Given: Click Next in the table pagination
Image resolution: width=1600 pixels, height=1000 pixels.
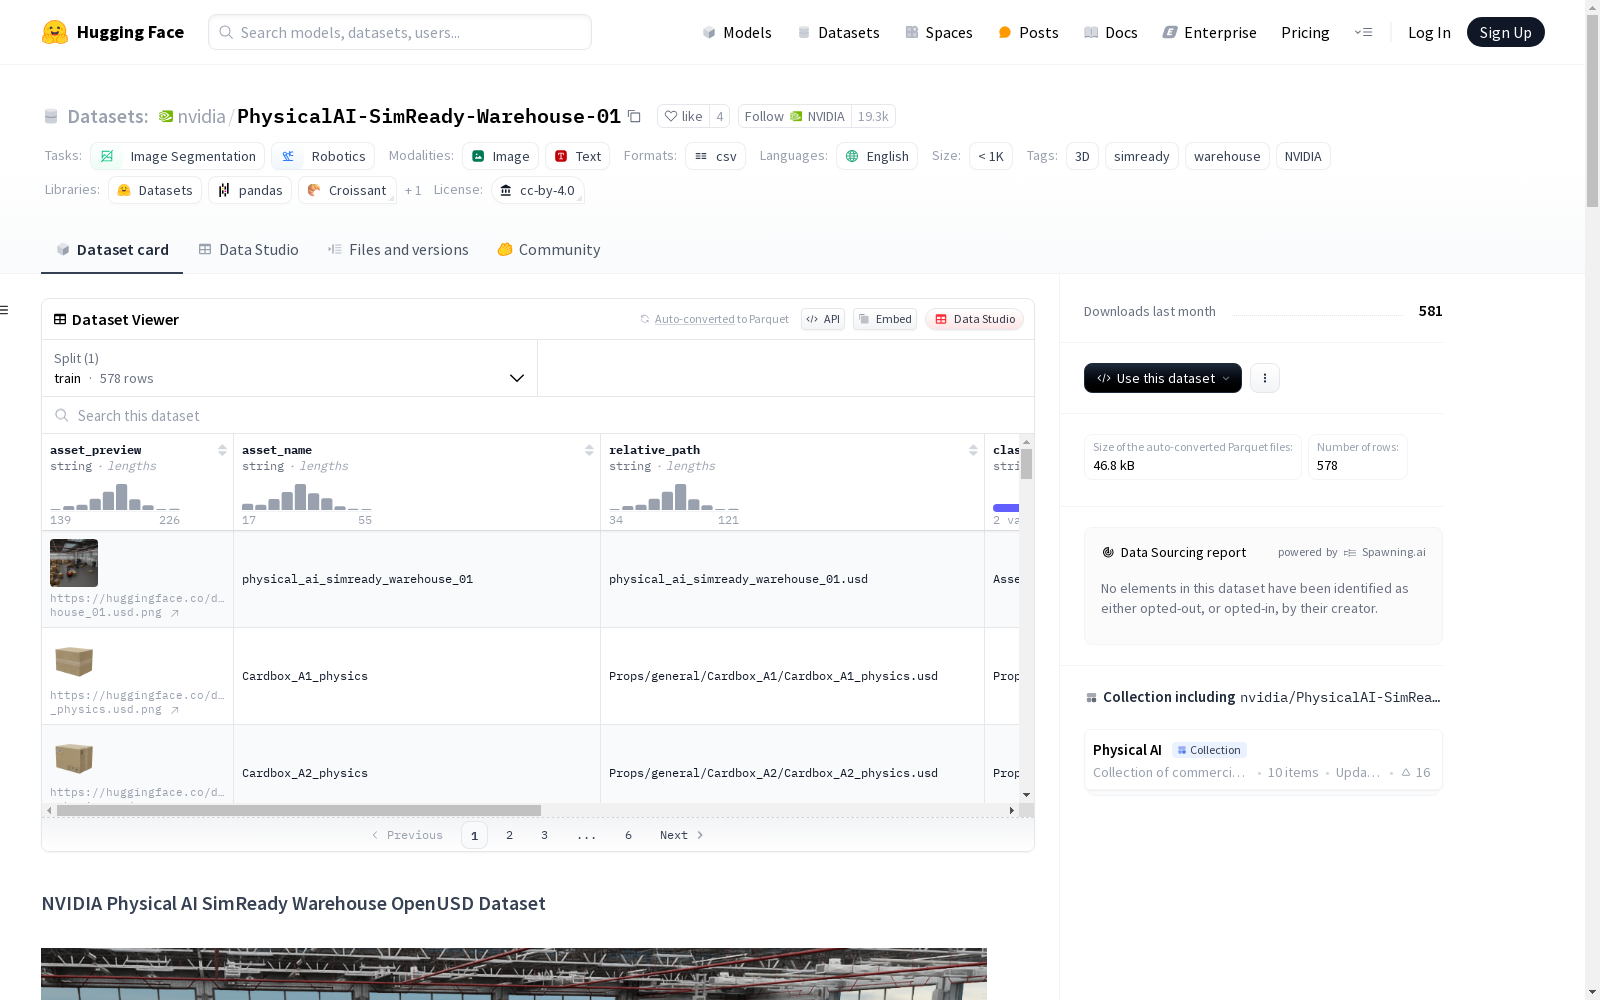Looking at the screenshot, I should coord(682,835).
